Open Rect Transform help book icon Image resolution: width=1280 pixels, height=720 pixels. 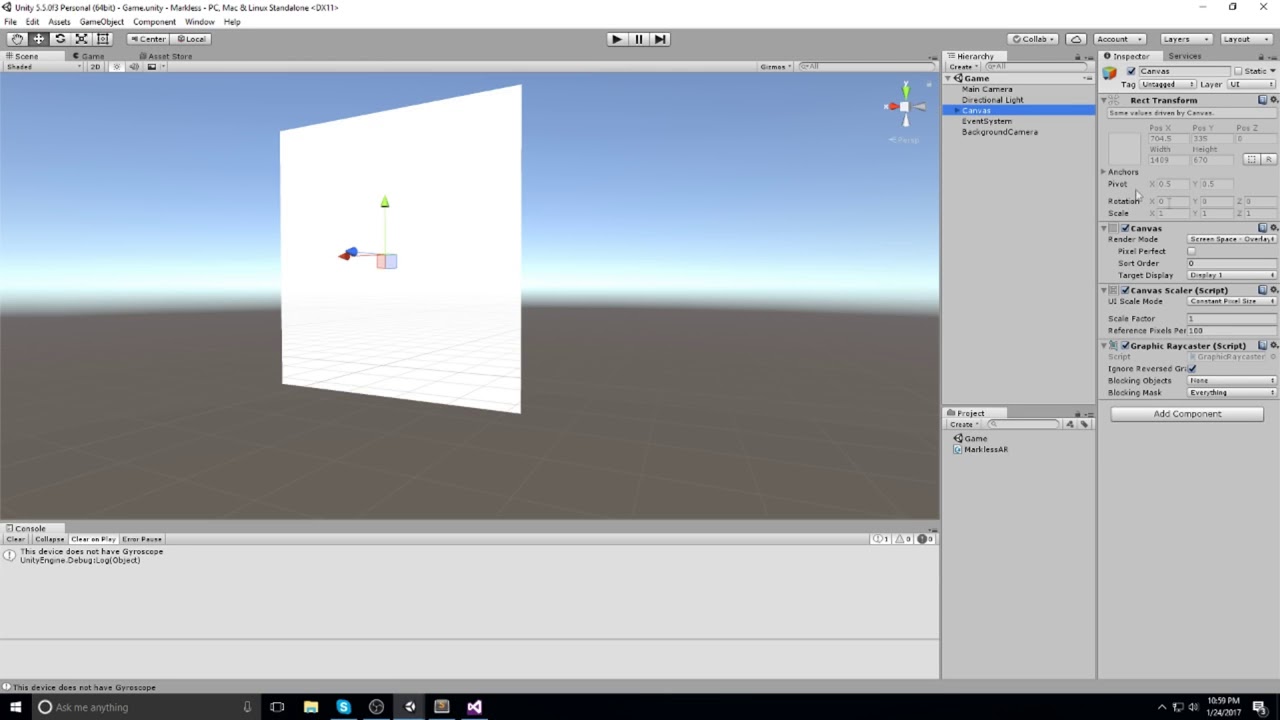click(x=1262, y=100)
